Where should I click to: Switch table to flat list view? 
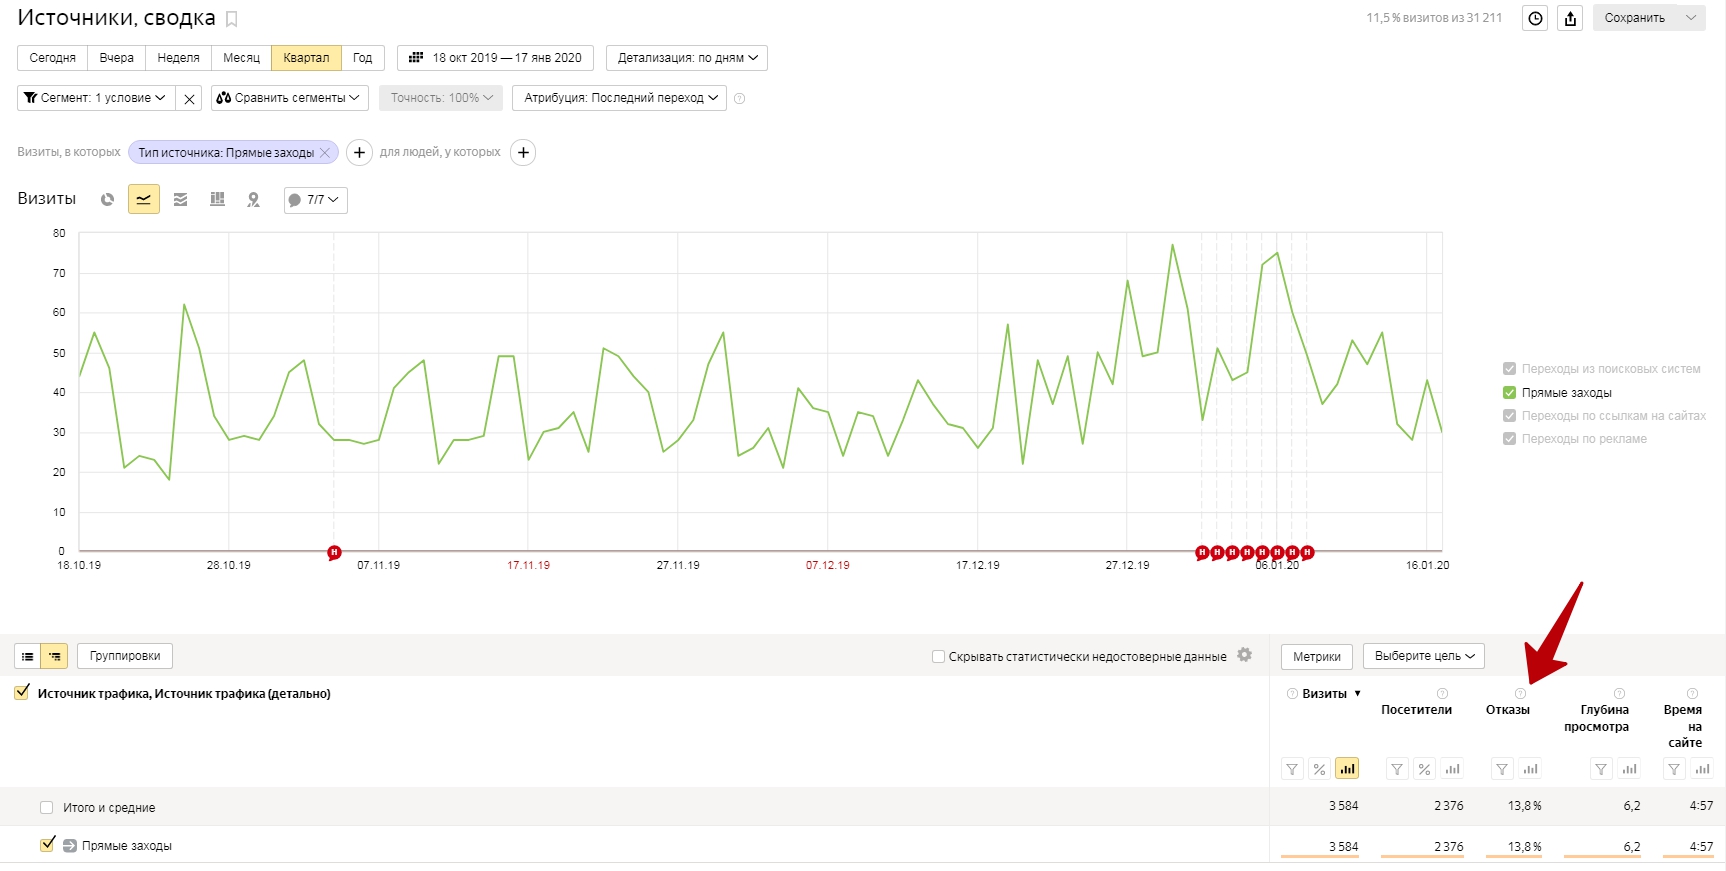tap(27, 657)
